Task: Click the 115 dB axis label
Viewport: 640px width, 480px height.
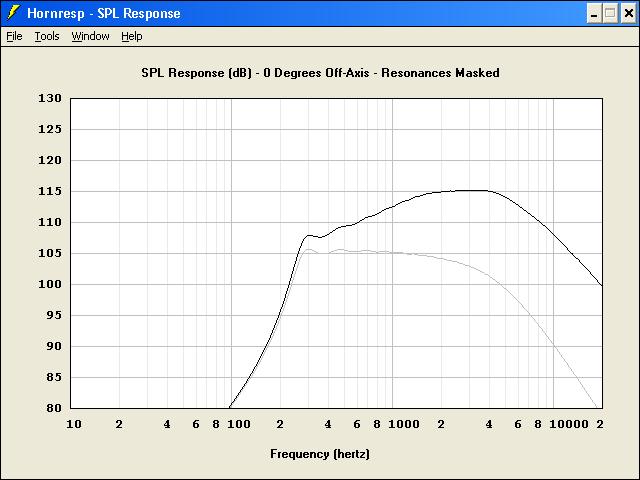Action: coord(50,191)
